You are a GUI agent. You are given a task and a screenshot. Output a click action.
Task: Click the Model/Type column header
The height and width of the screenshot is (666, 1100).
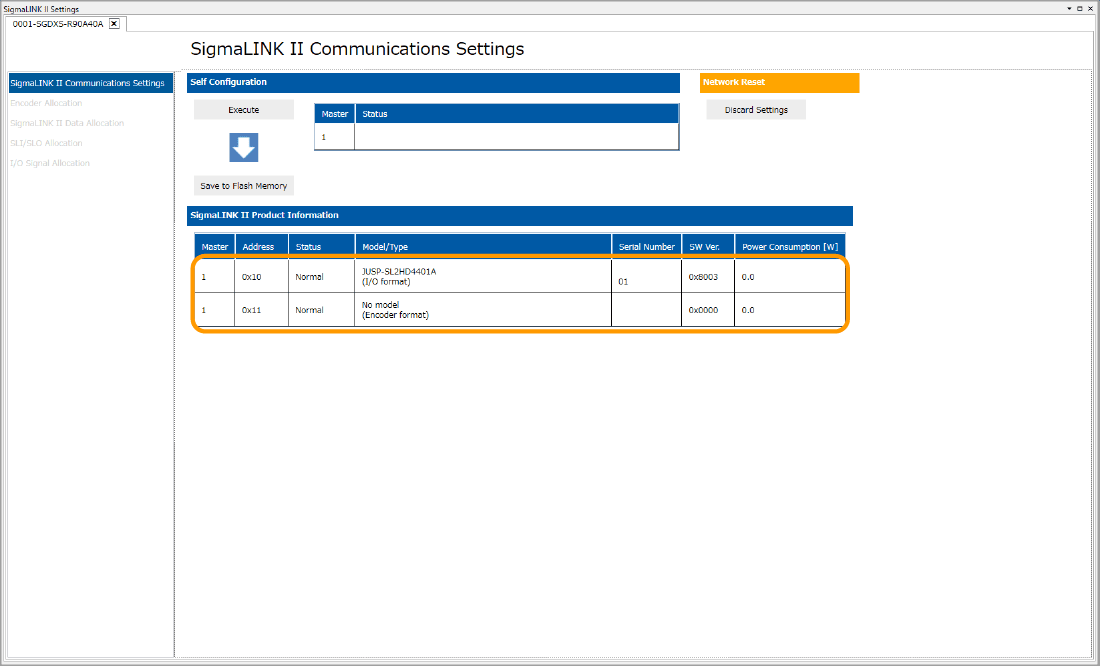point(483,247)
